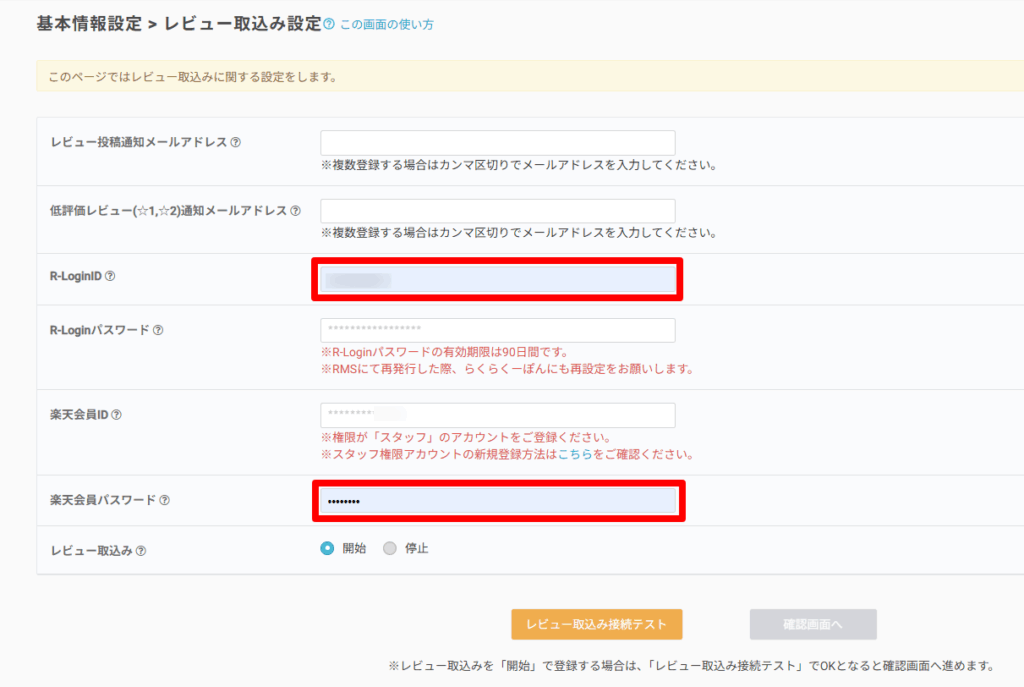1024x687 pixels.
Task: Select the R-Loginパスワード input field
Action: click(497, 330)
